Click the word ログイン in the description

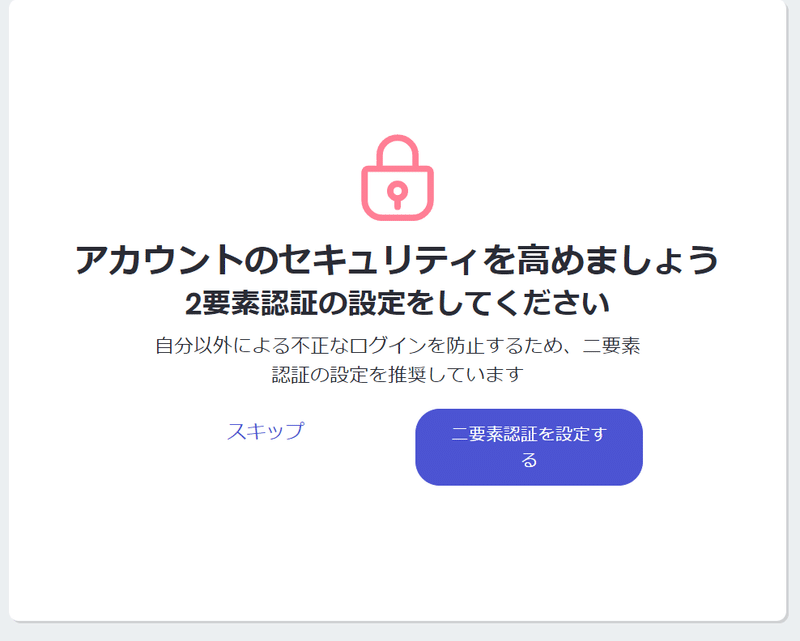tap(388, 346)
